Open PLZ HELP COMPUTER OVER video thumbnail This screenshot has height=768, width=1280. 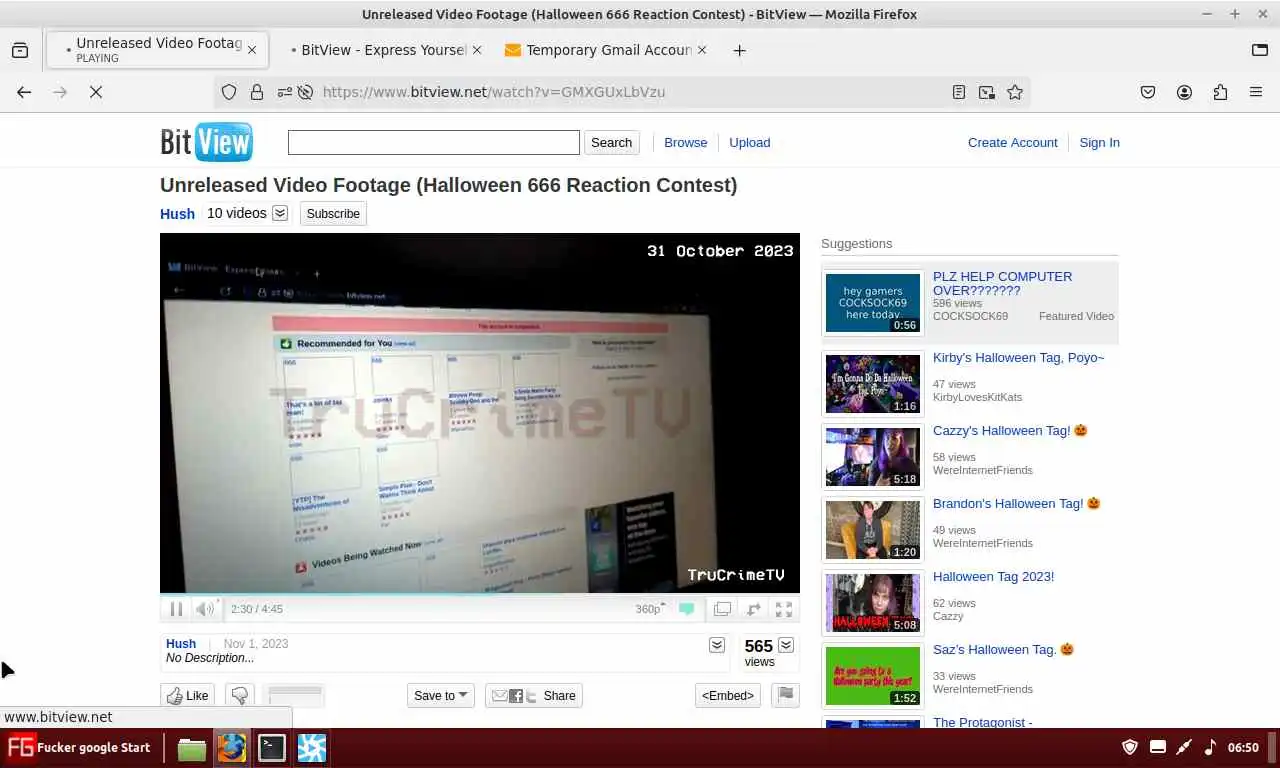click(873, 302)
